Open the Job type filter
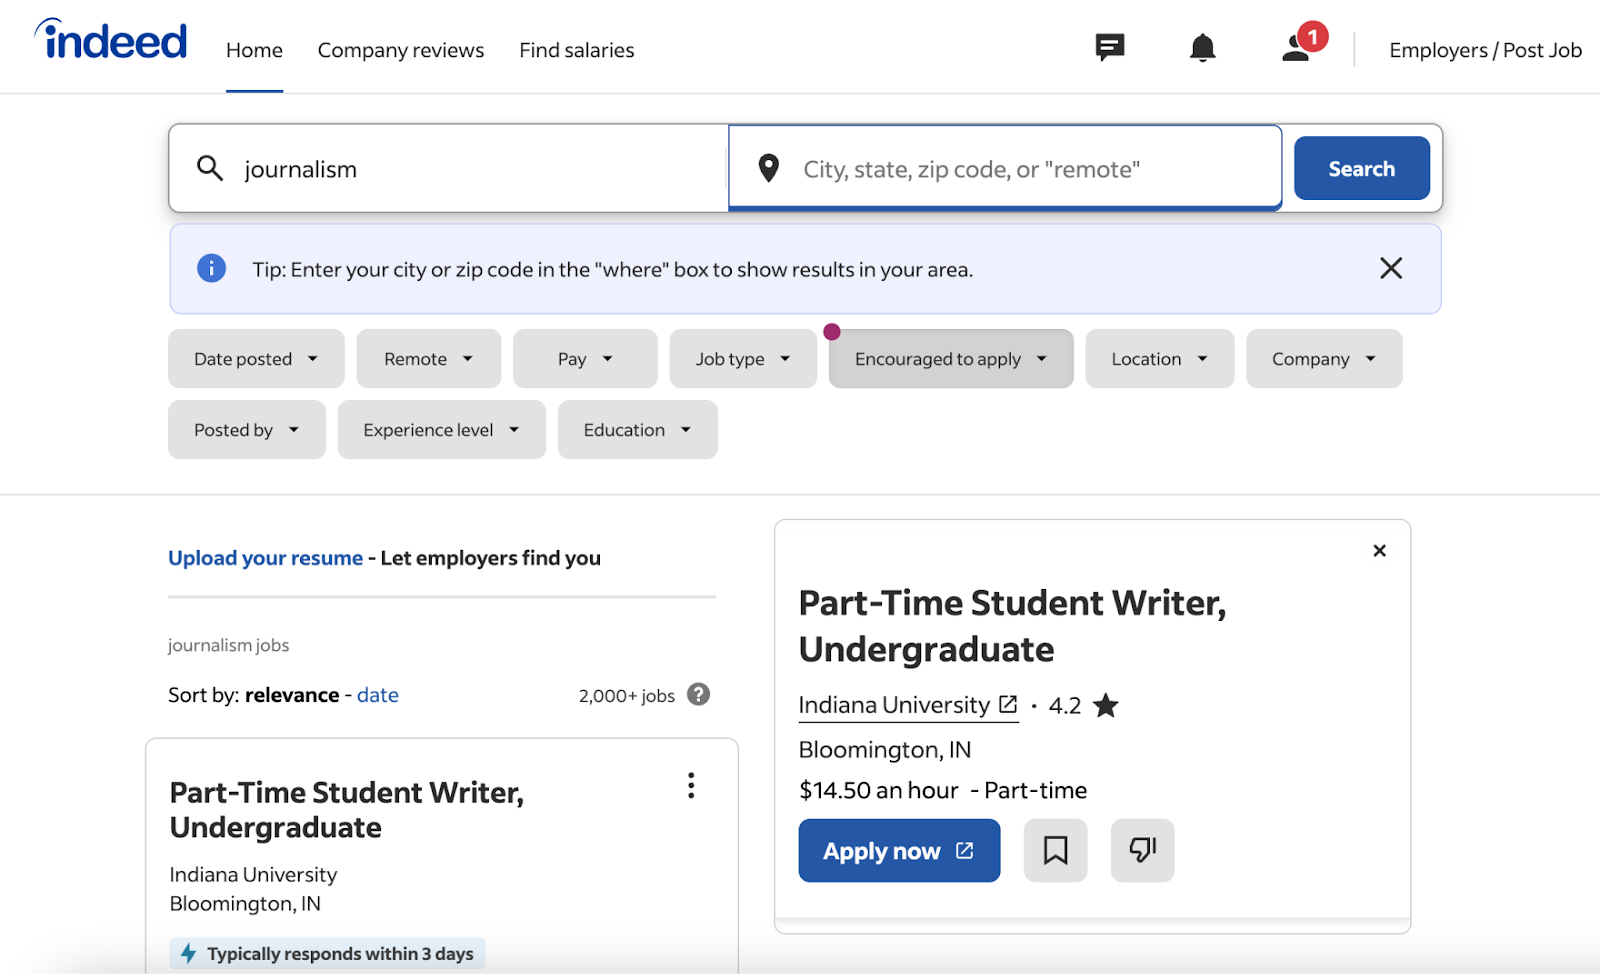Image resolution: width=1600 pixels, height=974 pixels. tap(743, 358)
